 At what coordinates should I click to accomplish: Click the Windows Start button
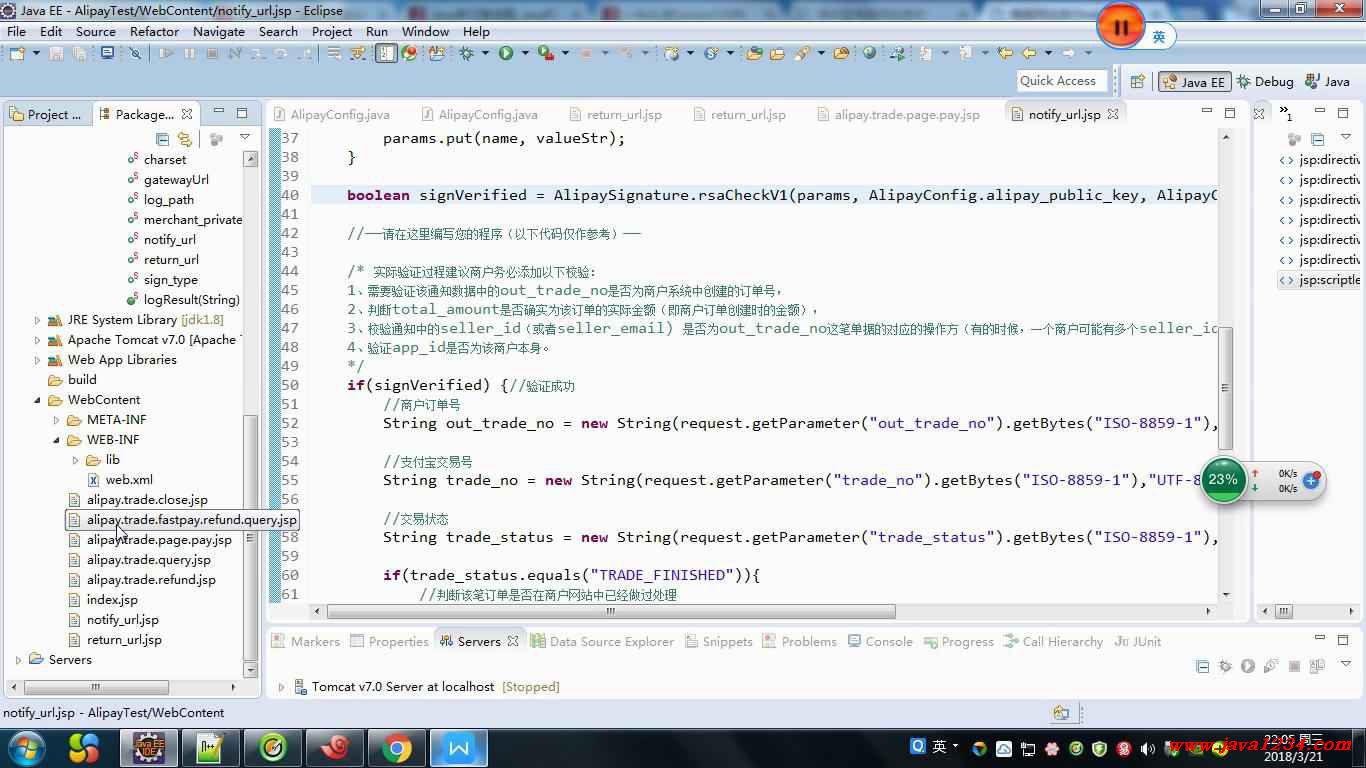click(25, 747)
